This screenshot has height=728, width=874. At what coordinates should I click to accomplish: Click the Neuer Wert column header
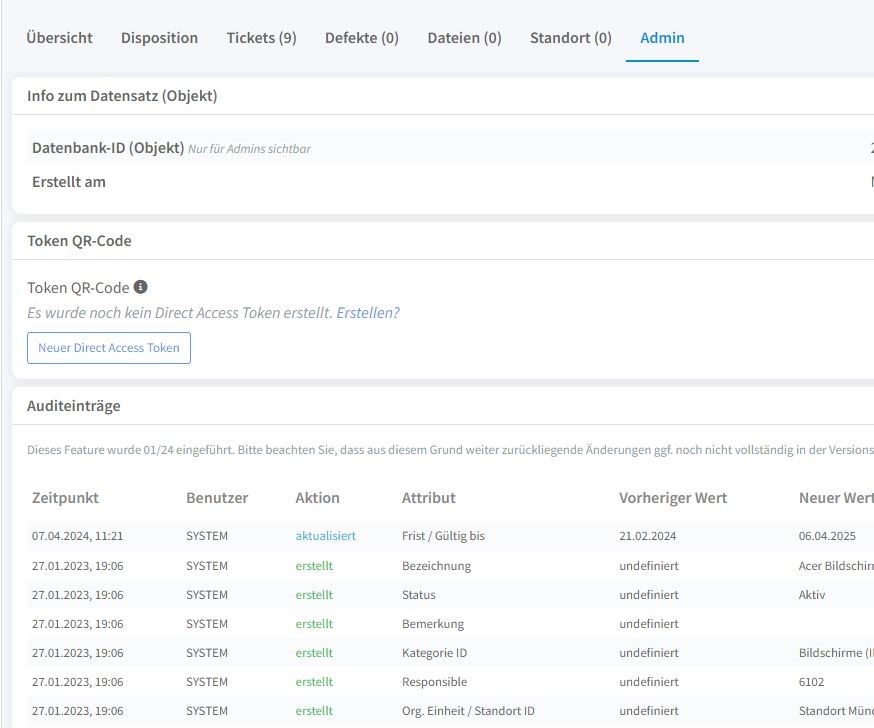point(835,498)
